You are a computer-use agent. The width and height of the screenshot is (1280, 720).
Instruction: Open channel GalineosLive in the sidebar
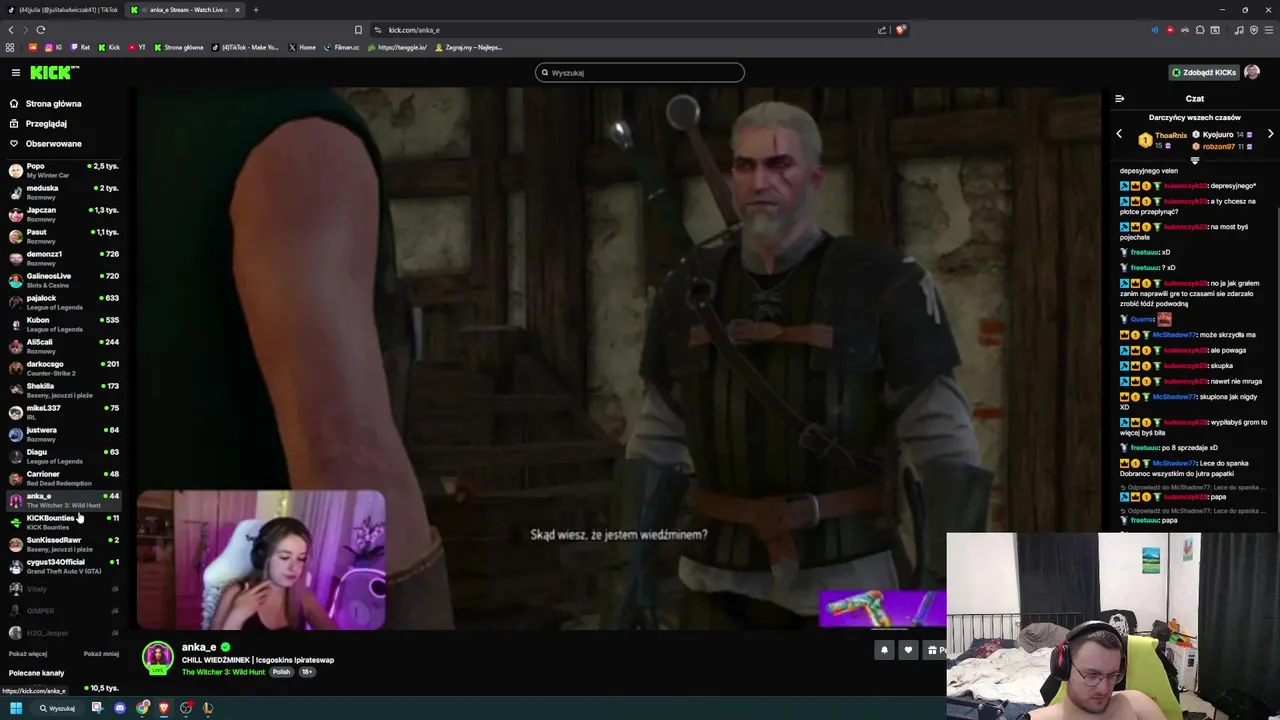(62, 280)
